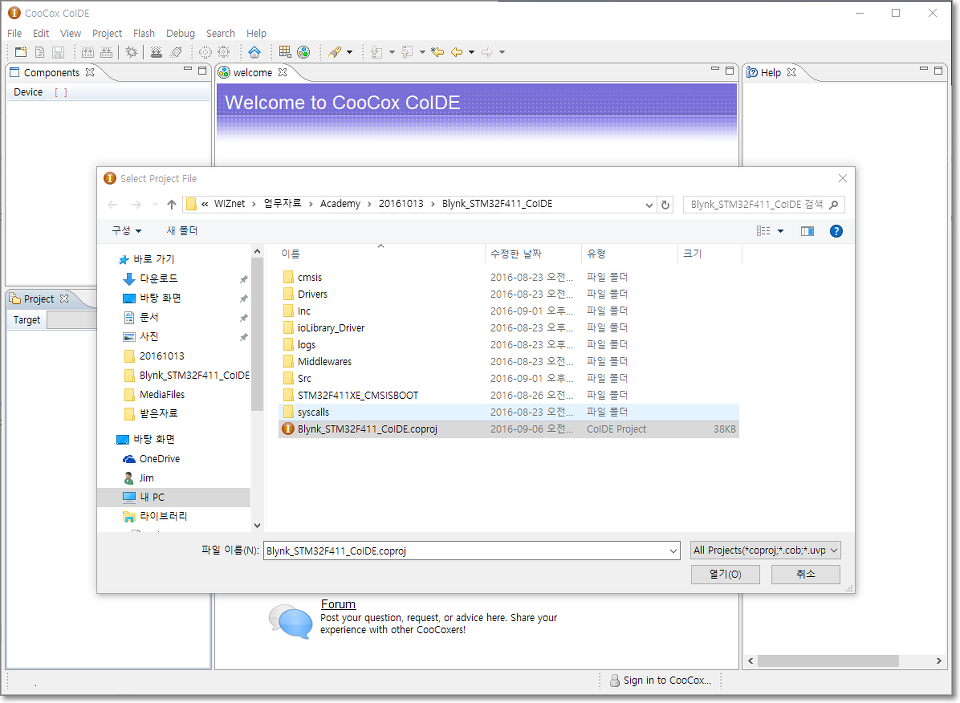Close the Components tab with its X

[x=90, y=72]
